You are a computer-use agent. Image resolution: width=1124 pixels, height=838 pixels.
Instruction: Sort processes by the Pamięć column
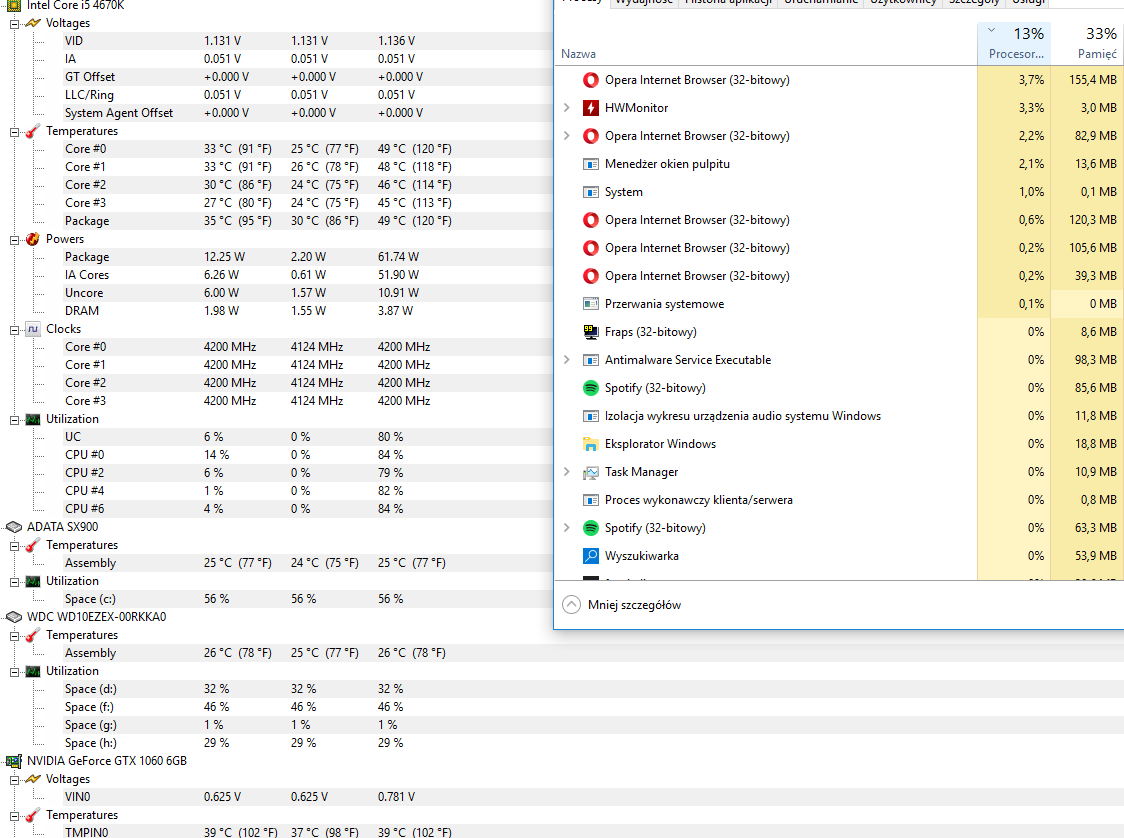pyautogui.click(x=1097, y=45)
